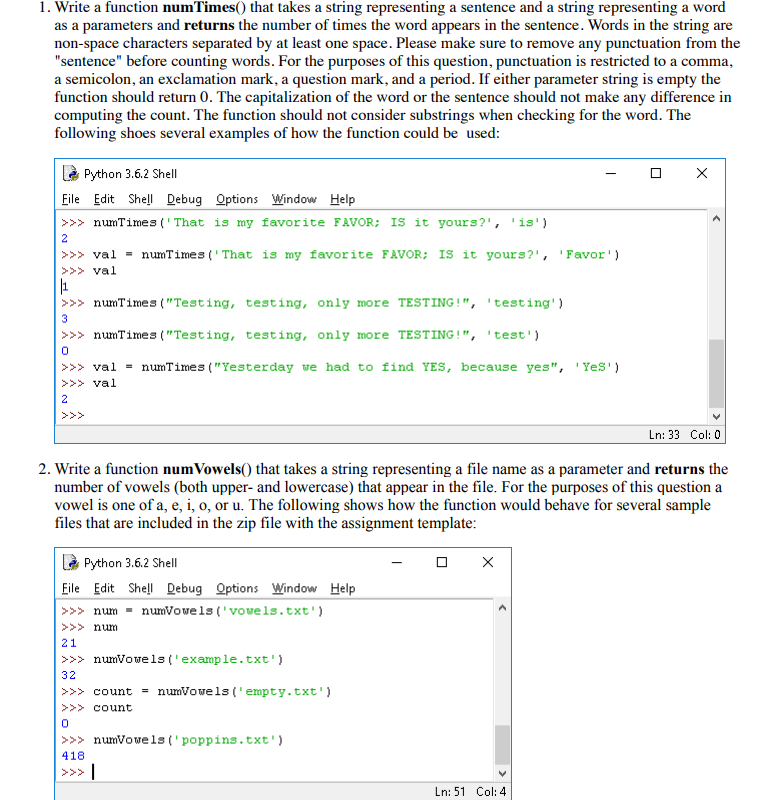This screenshot has height=800, width=777.
Task: Click the 'test' string argument
Action: 509,335
